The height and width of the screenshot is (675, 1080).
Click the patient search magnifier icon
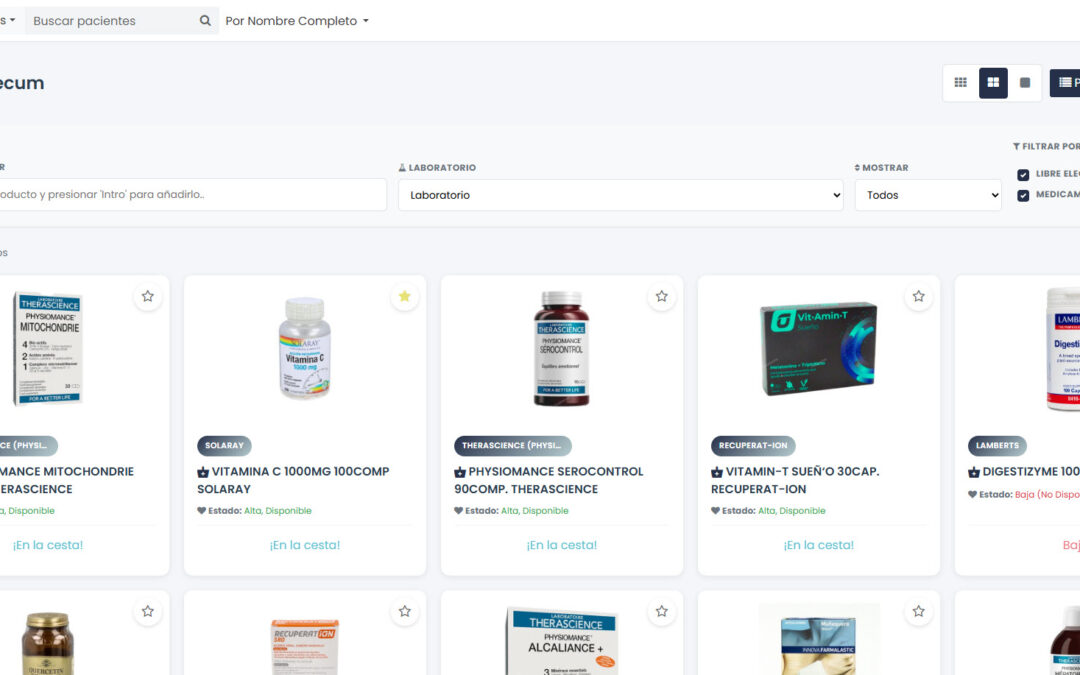pyautogui.click(x=205, y=21)
